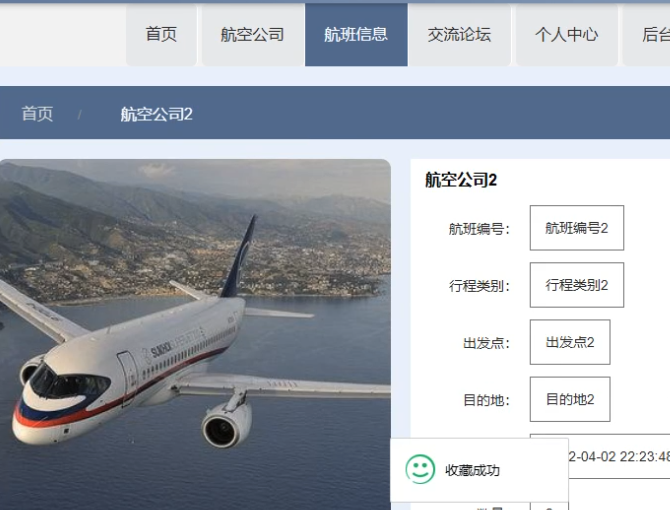The width and height of the screenshot is (670, 510).
Task: Switch to the 航空公司 tab
Action: (x=253, y=35)
